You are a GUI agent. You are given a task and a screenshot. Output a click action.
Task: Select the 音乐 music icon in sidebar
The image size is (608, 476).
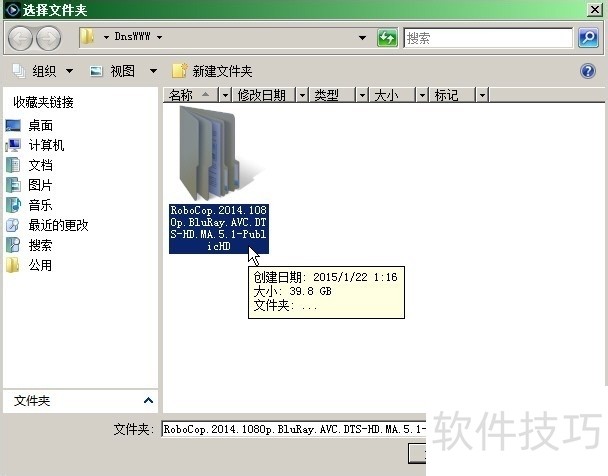(x=13, y=205)
